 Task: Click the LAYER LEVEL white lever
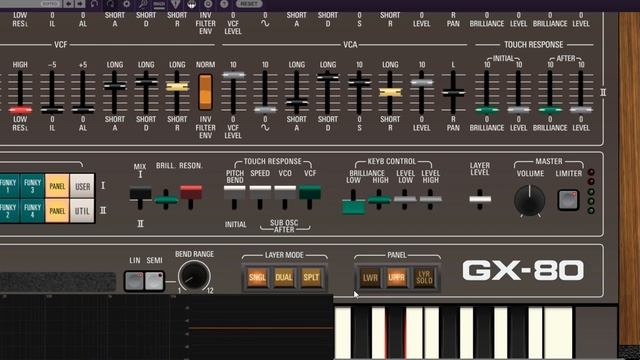(x=480, y=199)
